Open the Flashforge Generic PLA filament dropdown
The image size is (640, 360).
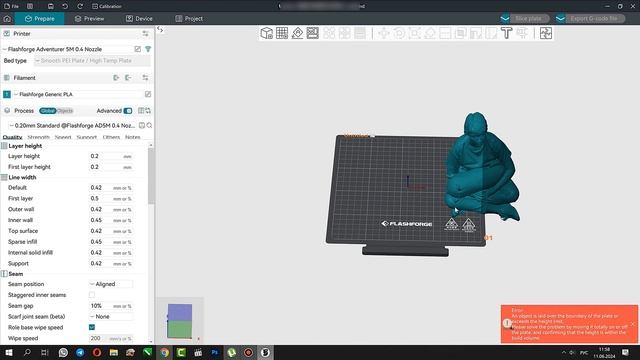tap(78, 94)
